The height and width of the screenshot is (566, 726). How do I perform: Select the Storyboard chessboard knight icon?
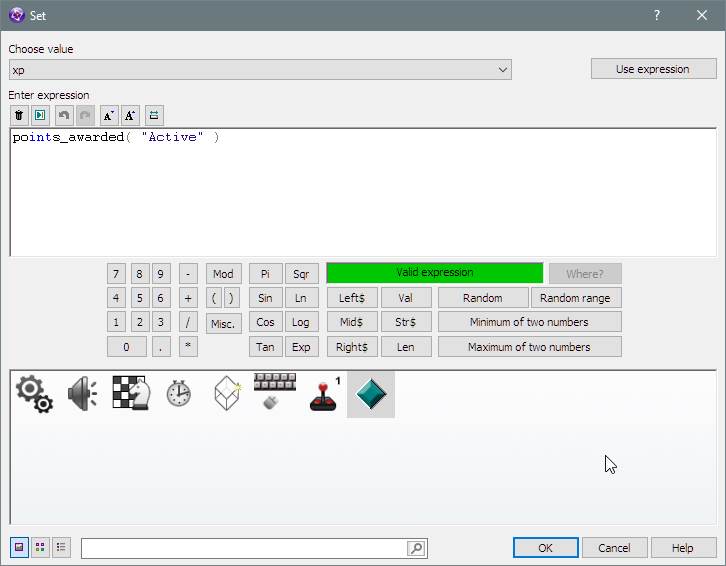point(131,393)
